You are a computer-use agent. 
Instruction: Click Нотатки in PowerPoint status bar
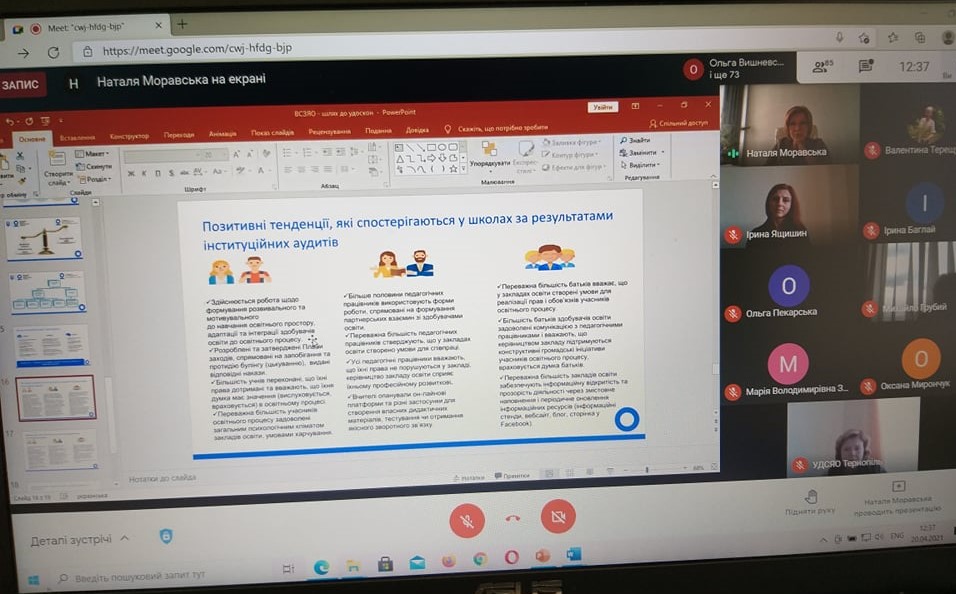(469, 478)
